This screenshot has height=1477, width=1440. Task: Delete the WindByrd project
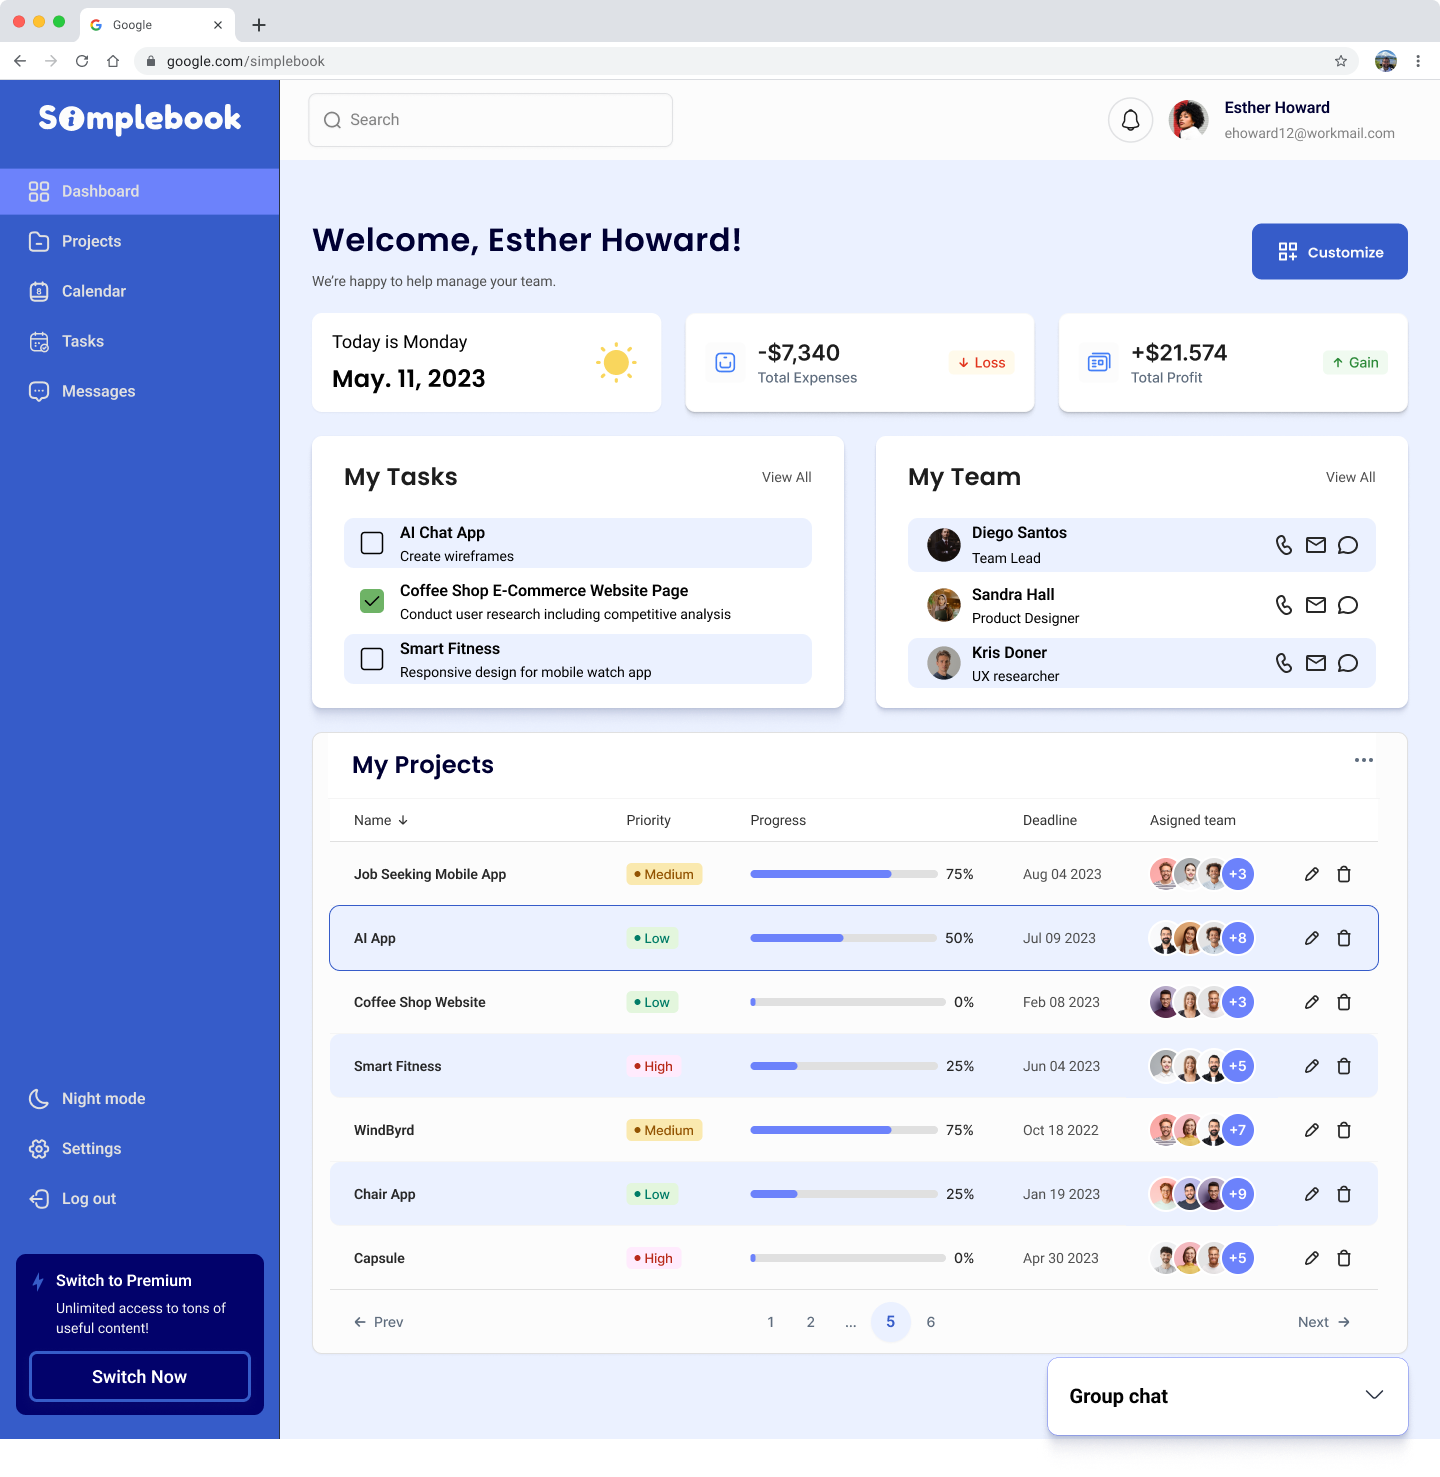[x=1344, y=1130]
